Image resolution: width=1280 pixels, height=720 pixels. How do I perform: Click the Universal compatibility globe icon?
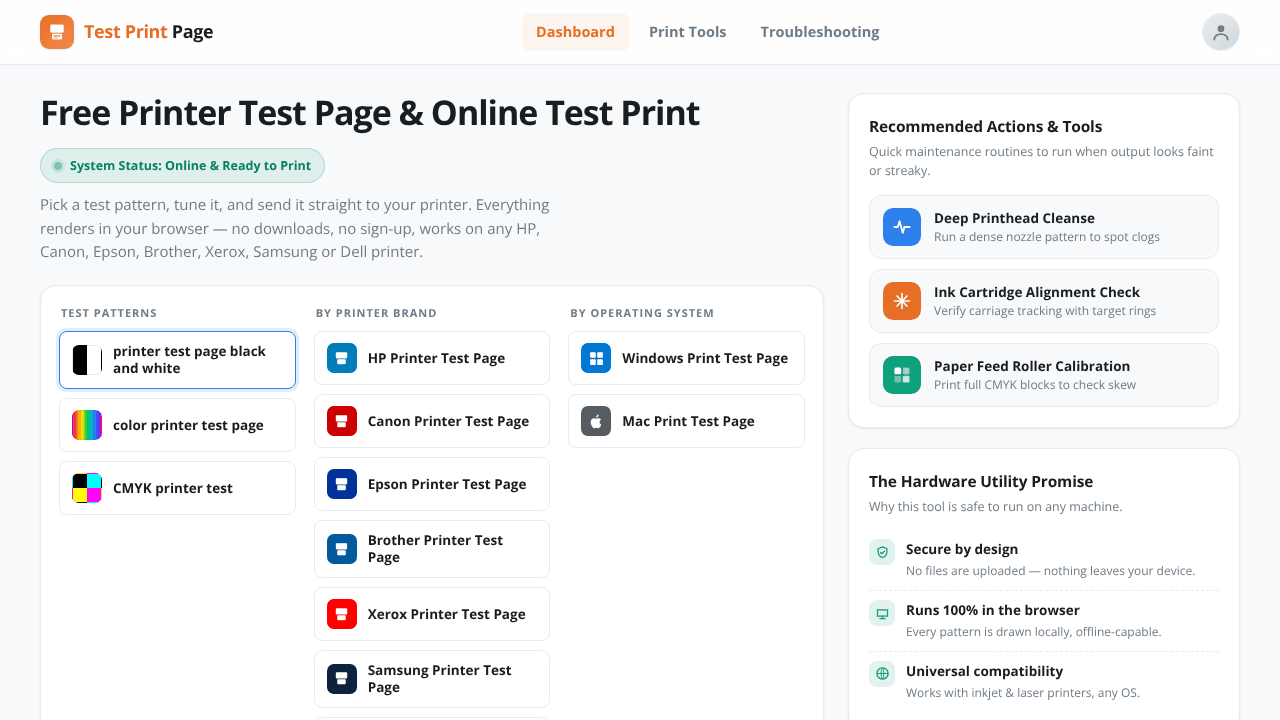(x=882, y=674)
